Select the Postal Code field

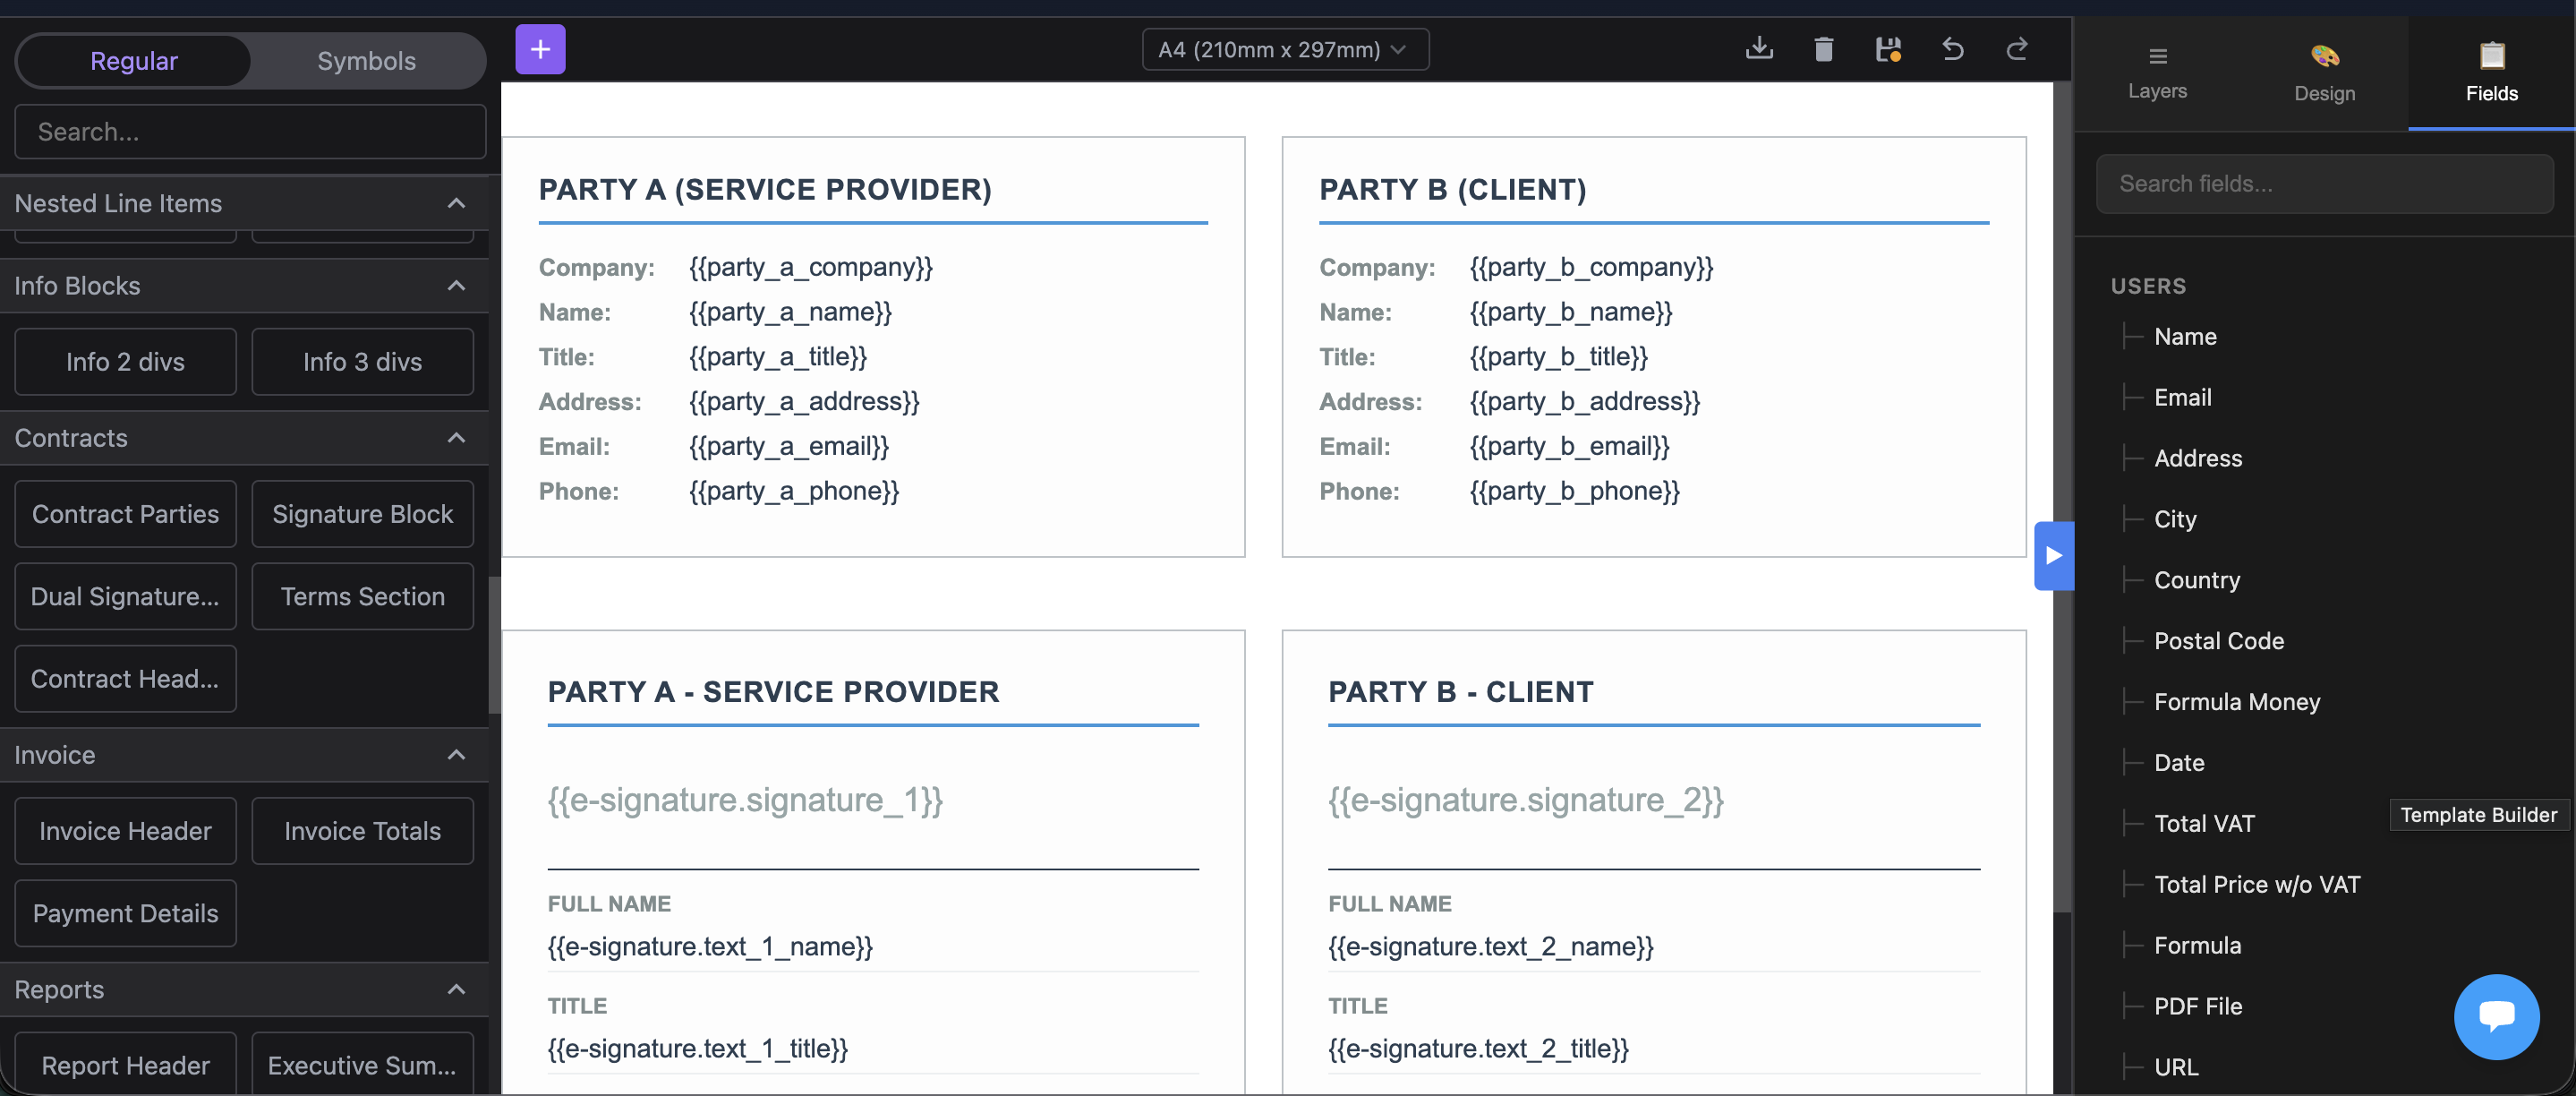click(2218, 641)
